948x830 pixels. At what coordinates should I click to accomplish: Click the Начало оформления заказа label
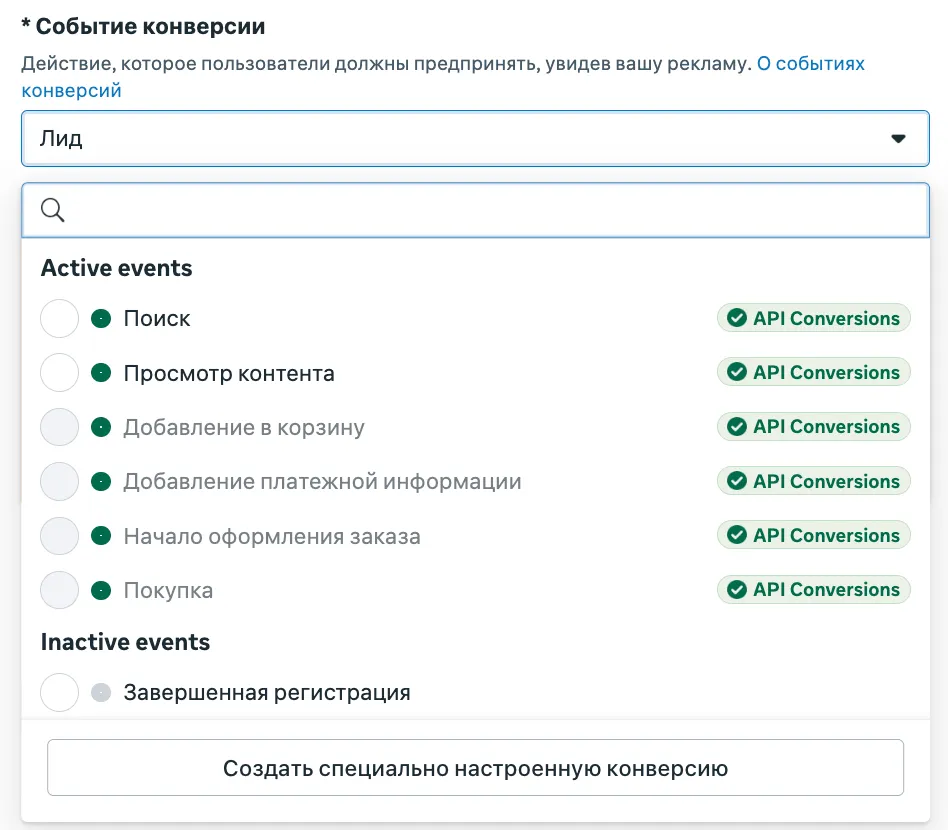[271, 536]
